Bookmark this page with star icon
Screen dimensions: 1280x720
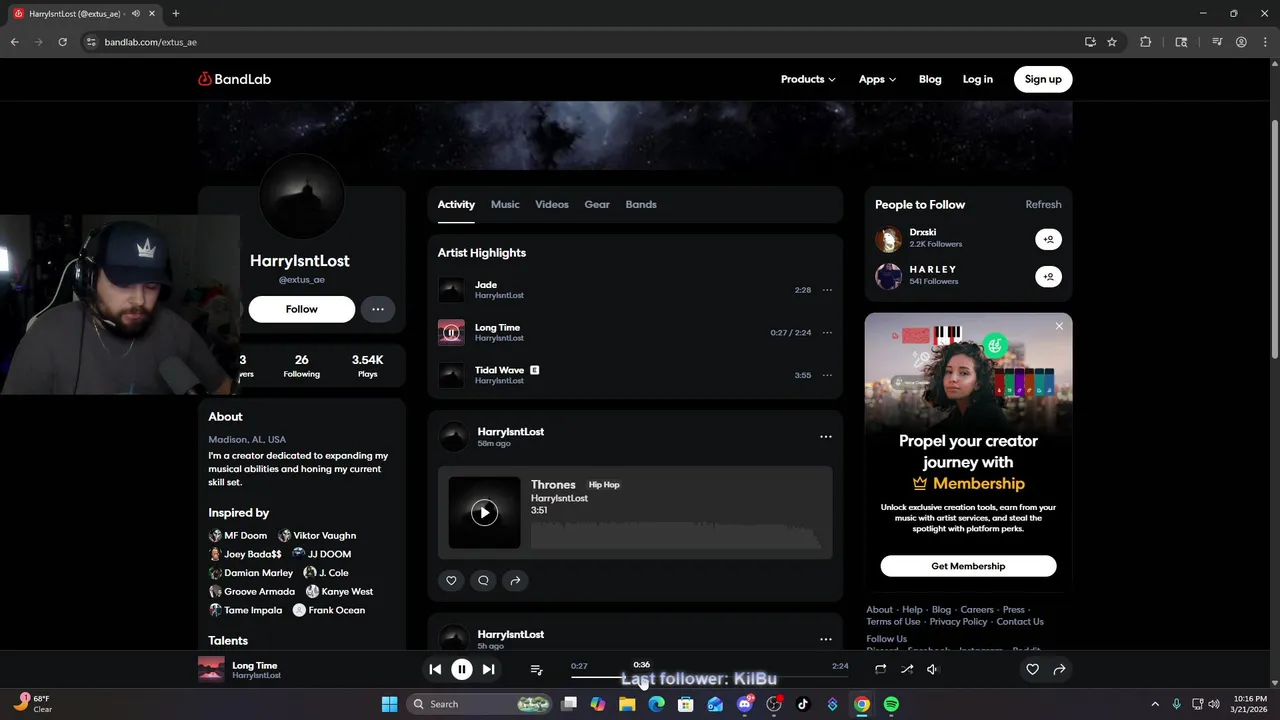click(1112, 42)
